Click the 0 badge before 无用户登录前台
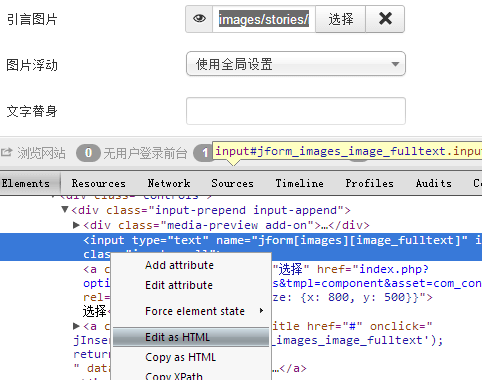 pos(88,153)
